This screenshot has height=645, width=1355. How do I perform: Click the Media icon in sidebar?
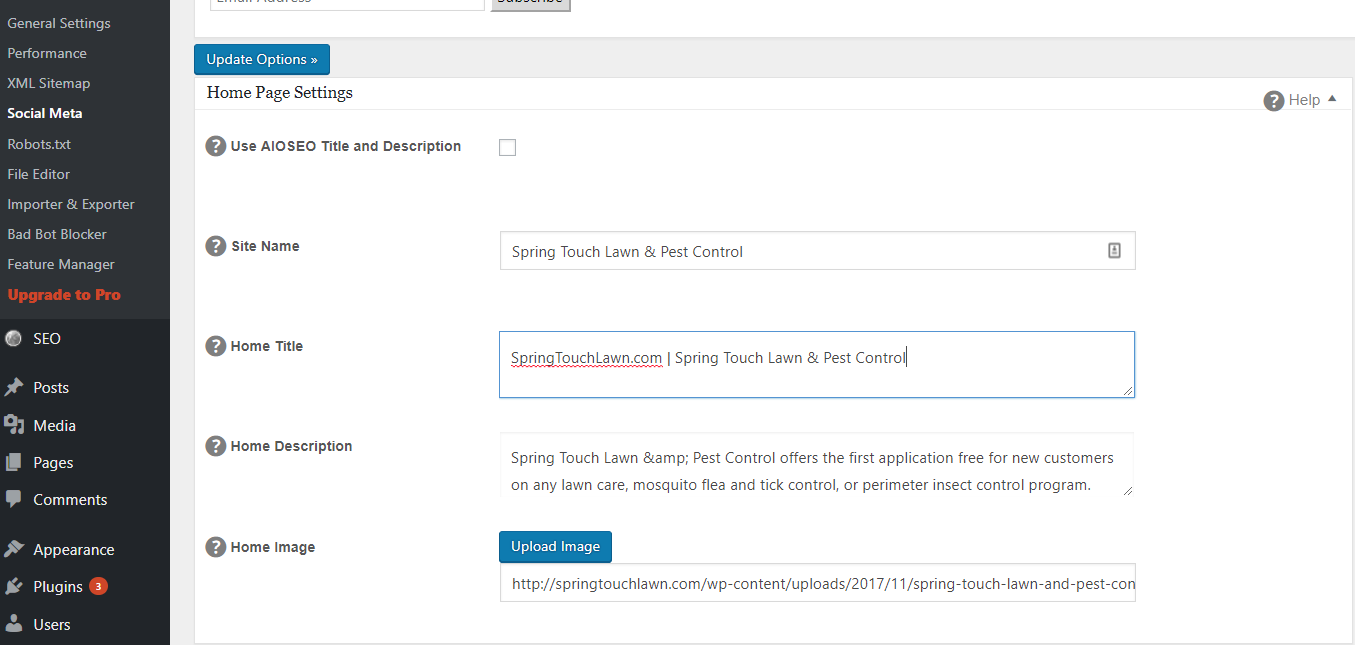(14, 425)
